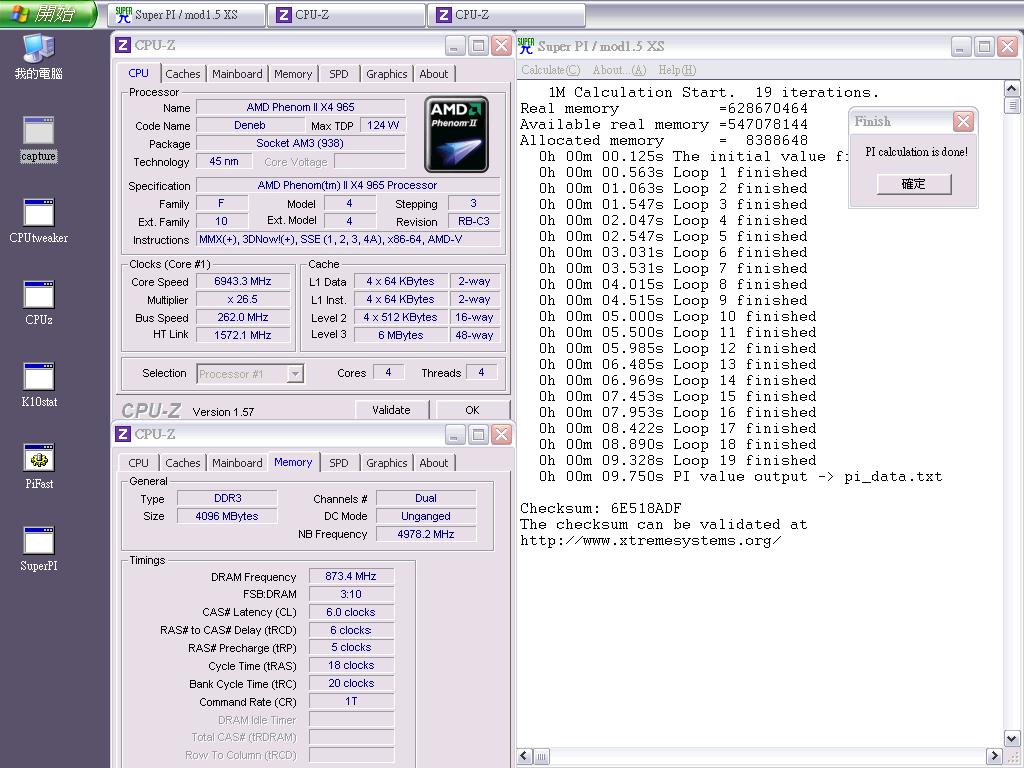Expand the Processor #1 selection dropdown
The height and width of the screenshot is (768, 1024).
click(296, 374)
